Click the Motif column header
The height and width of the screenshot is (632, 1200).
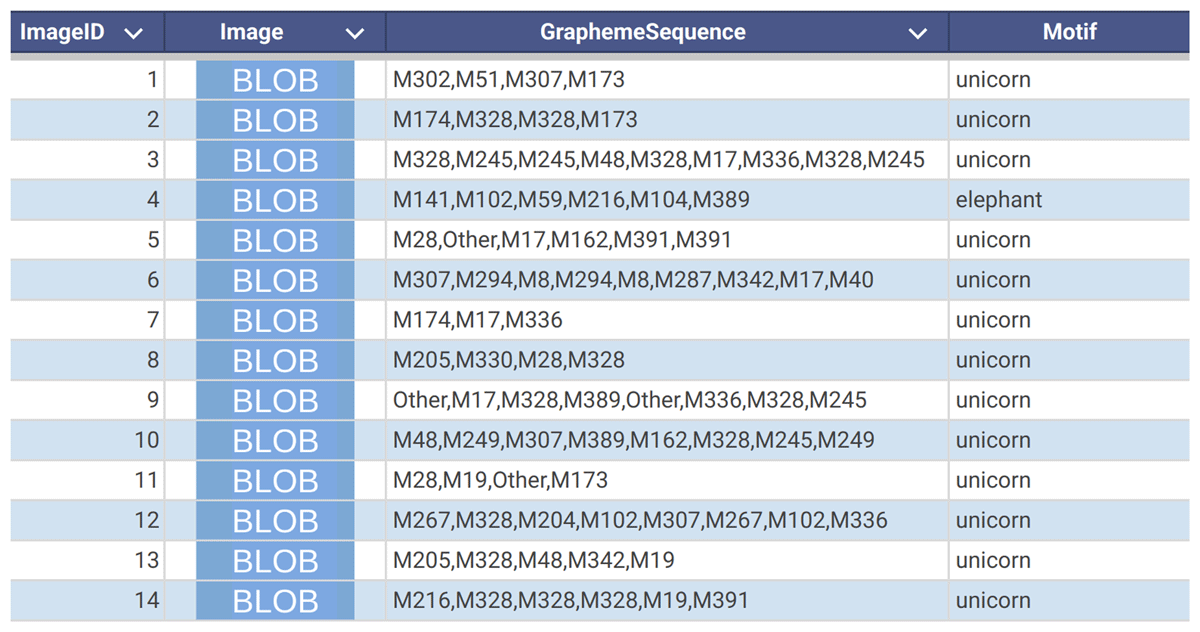pyautogui.click(x=1069, y=32)
